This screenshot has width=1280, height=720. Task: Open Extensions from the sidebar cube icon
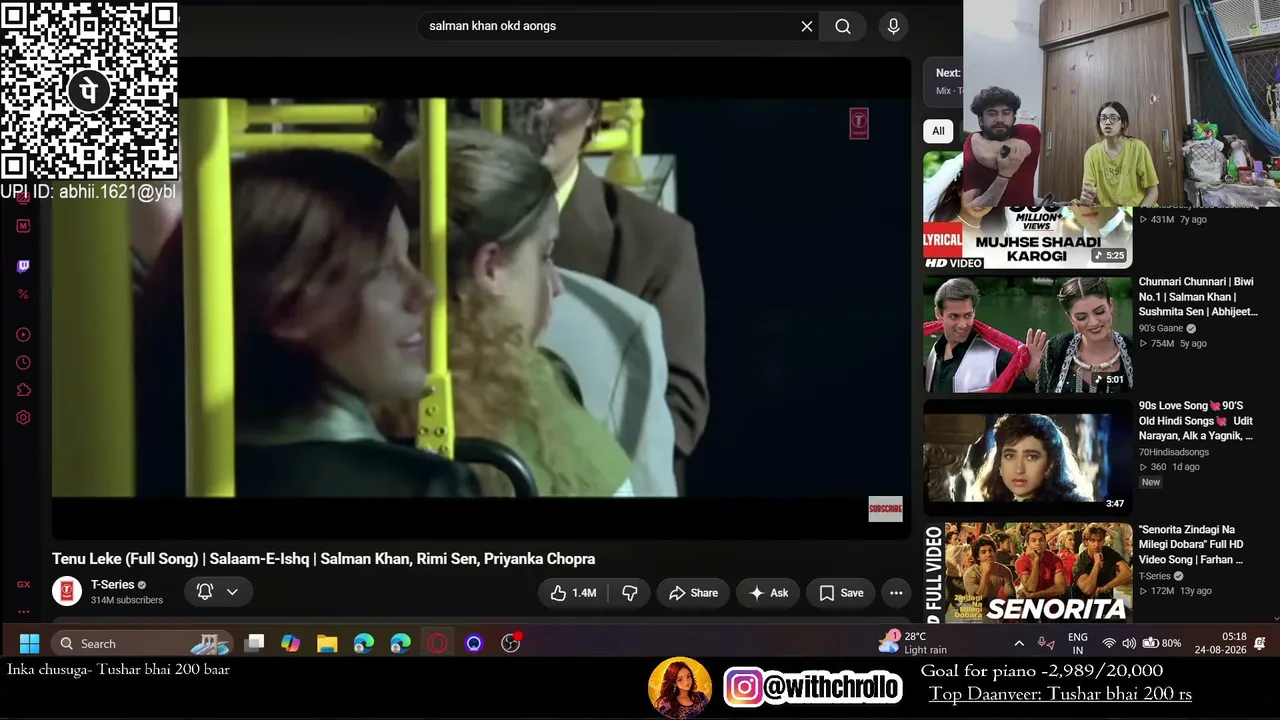tap(23, 390)
